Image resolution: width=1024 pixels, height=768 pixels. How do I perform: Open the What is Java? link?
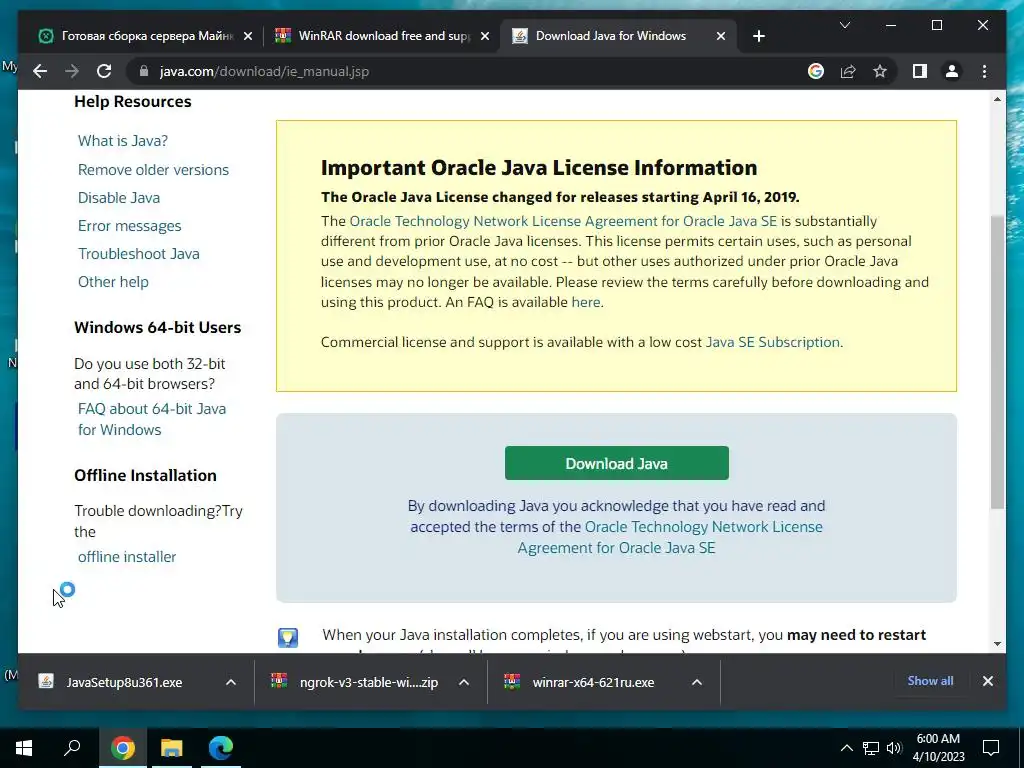tap(123, 140)
